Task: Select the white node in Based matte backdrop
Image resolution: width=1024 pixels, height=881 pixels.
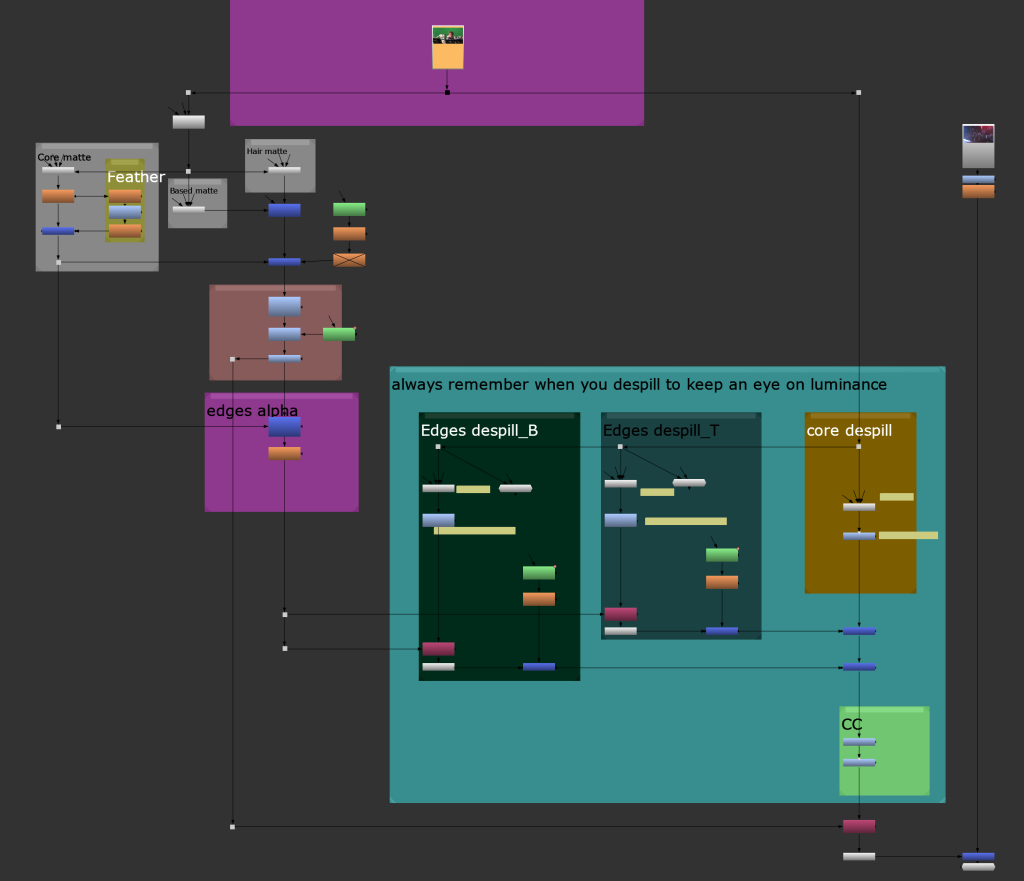Action: point(189,209)
